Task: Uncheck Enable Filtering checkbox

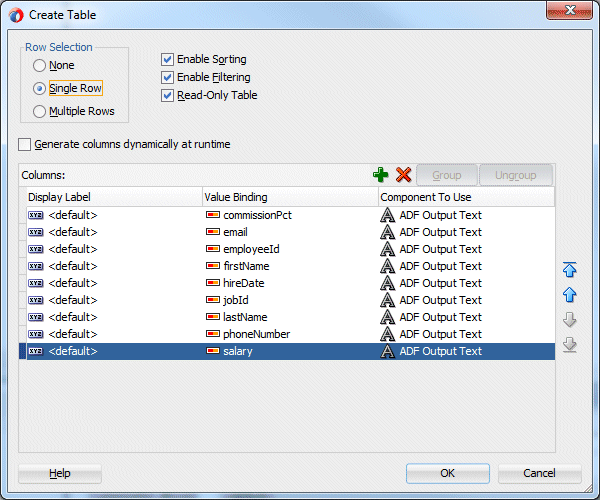Action: 167,77
